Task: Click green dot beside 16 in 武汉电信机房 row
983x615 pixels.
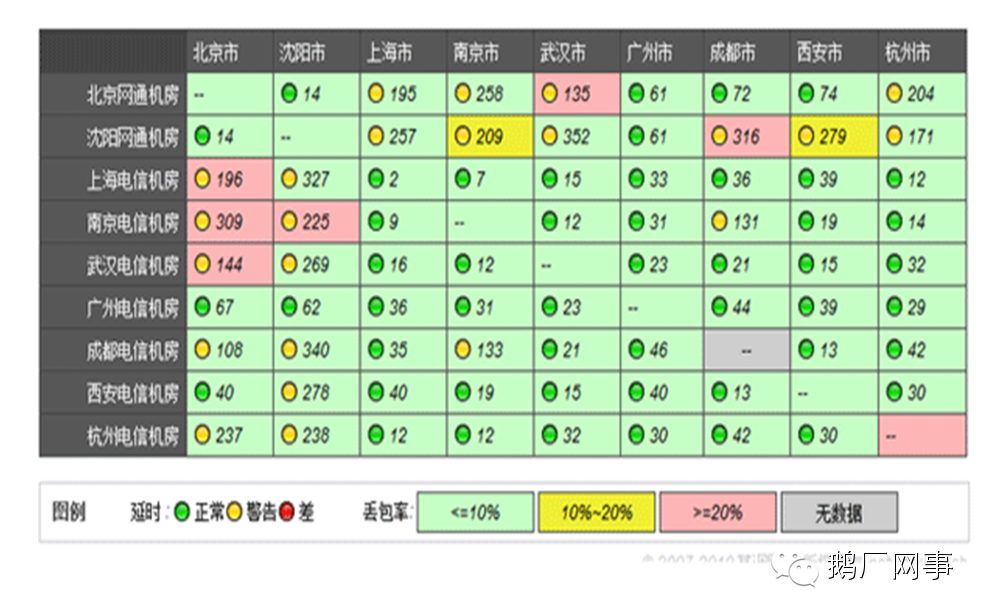Action: point(376,264)
